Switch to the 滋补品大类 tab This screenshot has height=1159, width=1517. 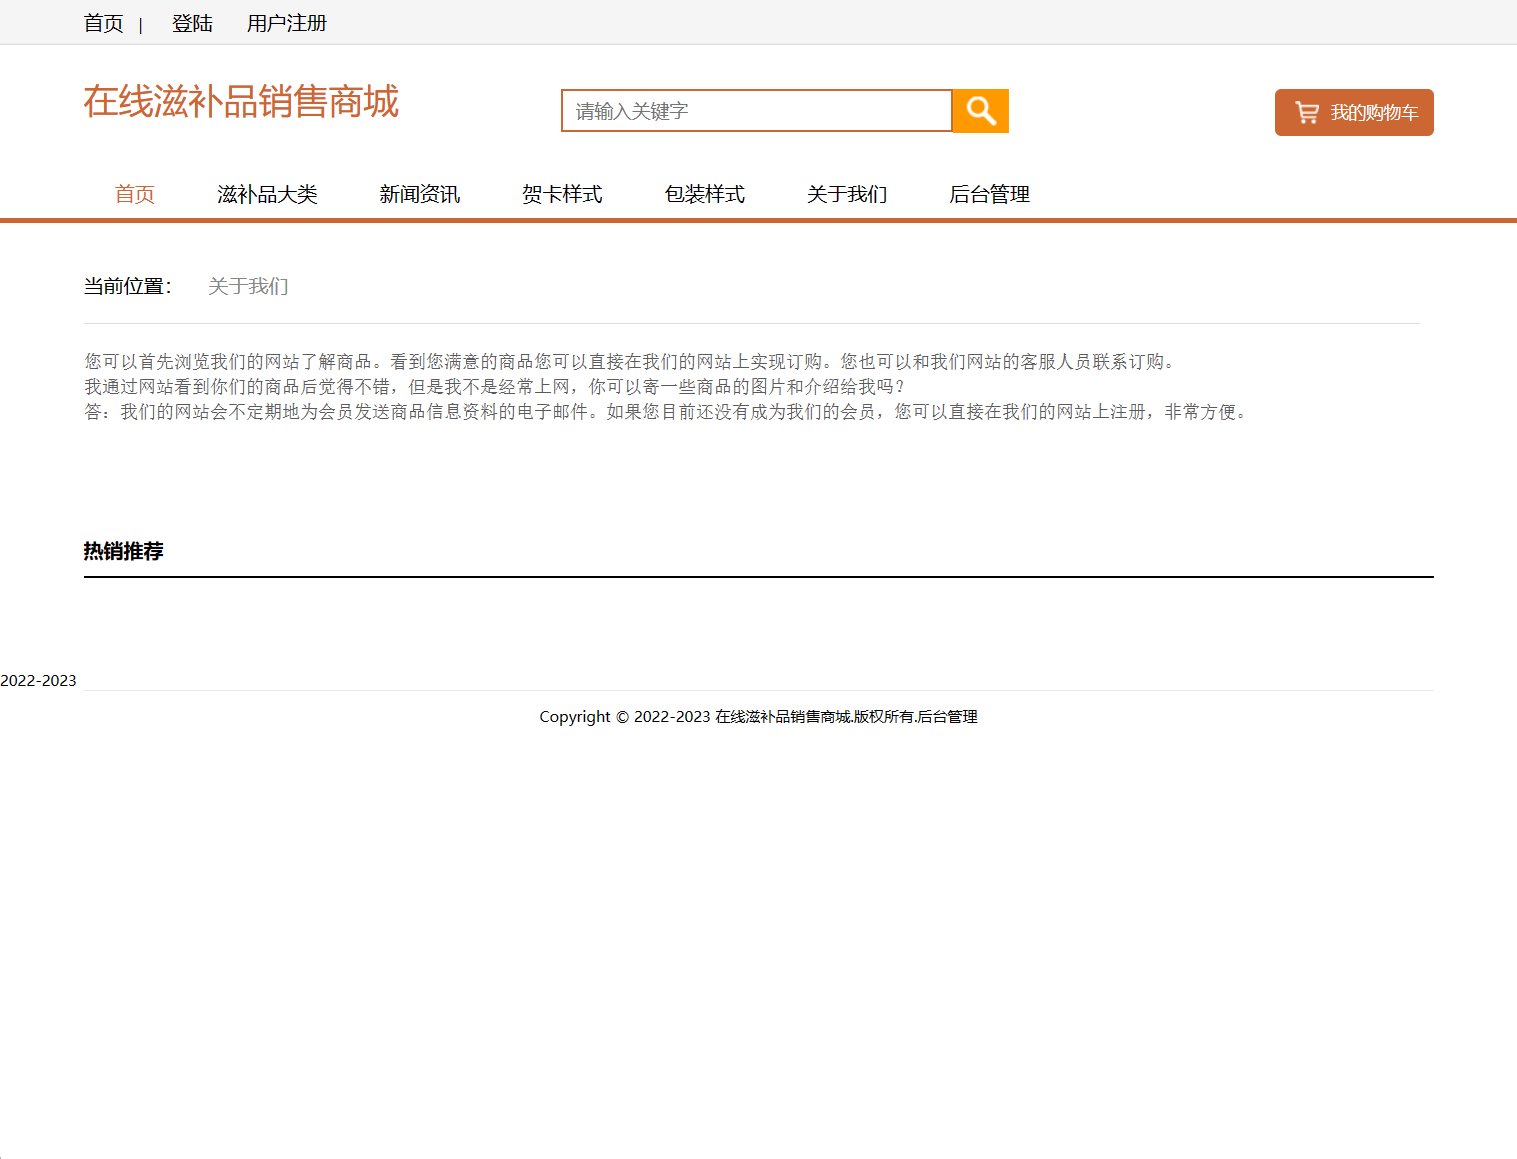(267, 194)
